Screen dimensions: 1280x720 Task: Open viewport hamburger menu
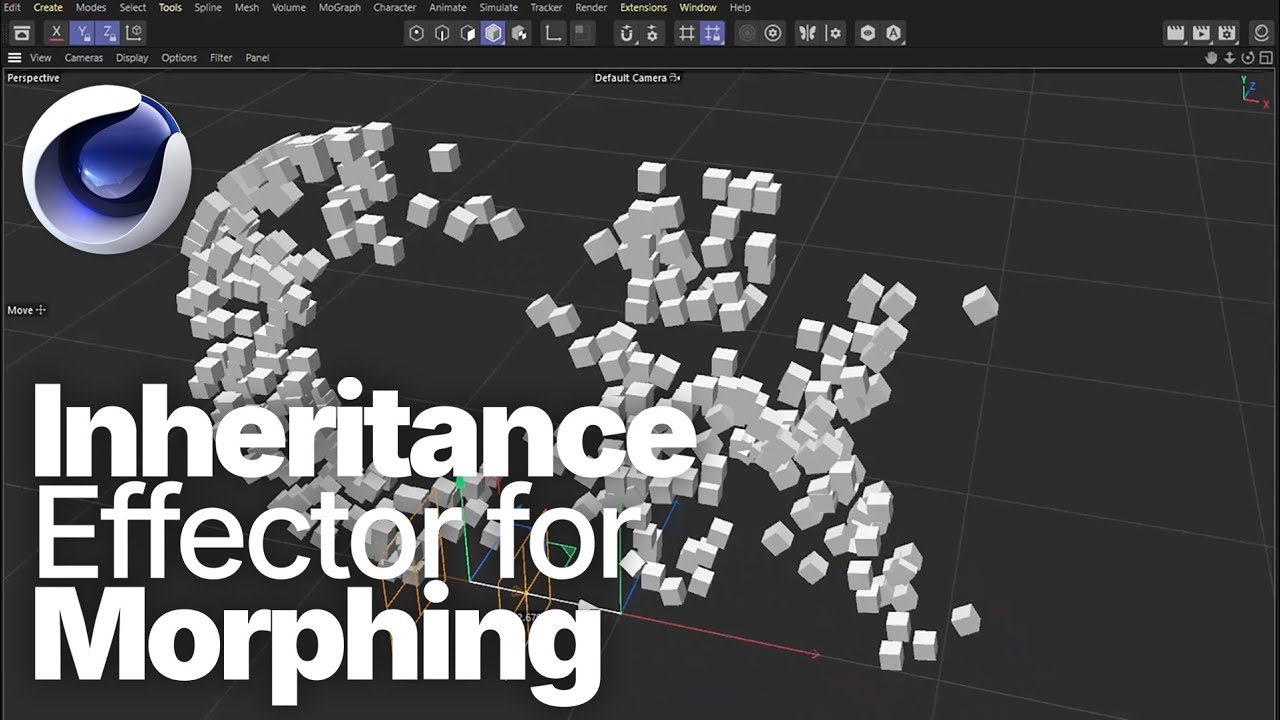coord(15,58)
